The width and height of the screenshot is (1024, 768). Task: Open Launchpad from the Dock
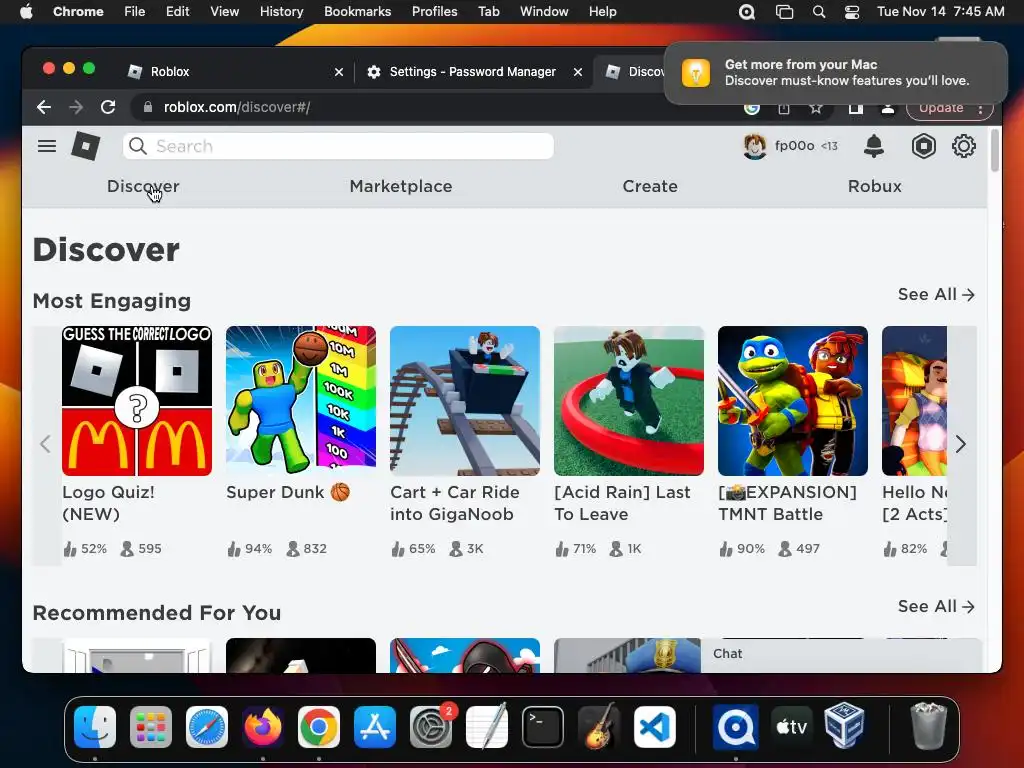coord(151,727)
